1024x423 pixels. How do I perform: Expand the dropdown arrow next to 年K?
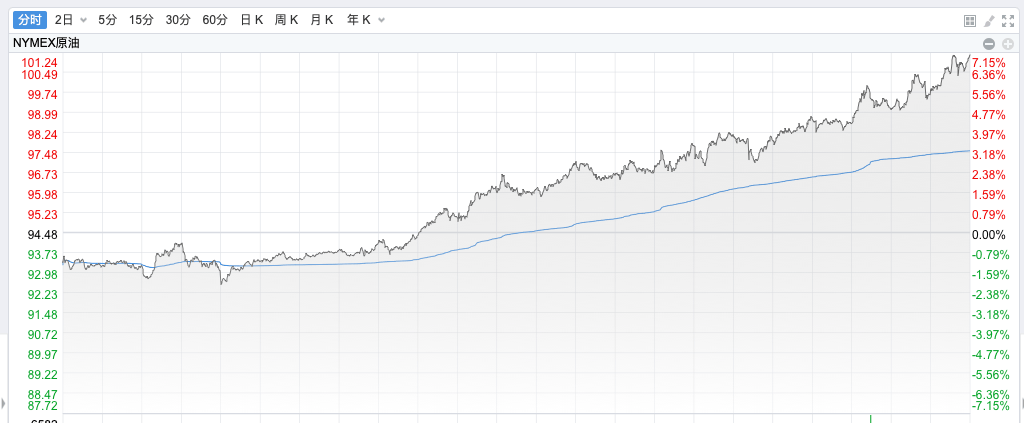coord(381,20)
